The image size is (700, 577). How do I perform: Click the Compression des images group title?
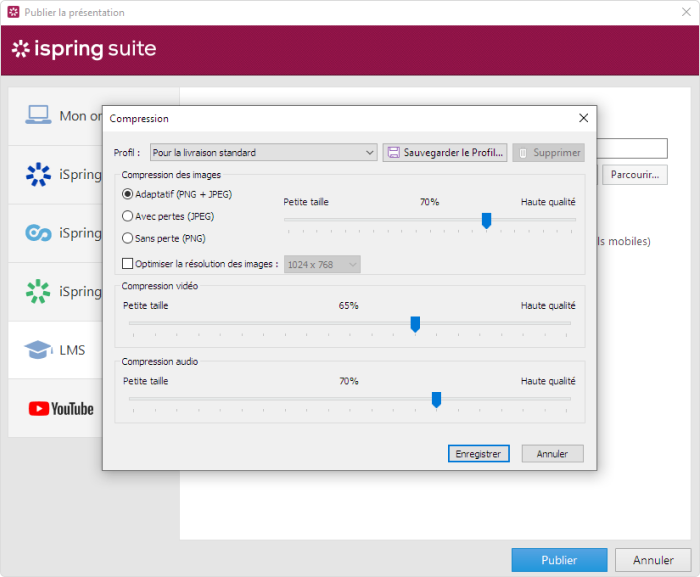171,175
